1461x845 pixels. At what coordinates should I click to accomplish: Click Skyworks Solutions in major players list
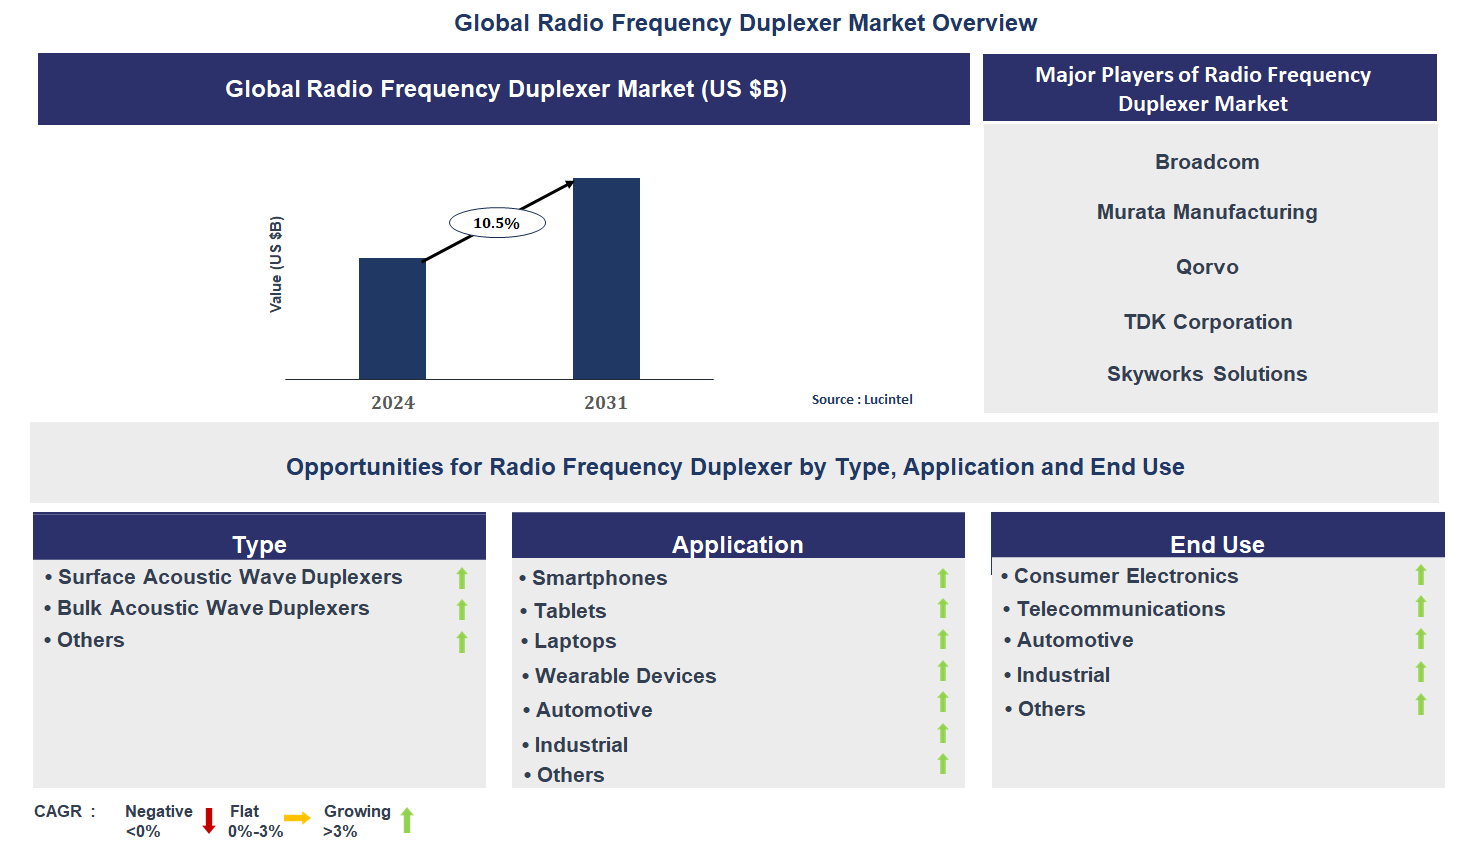[1207, 374]
